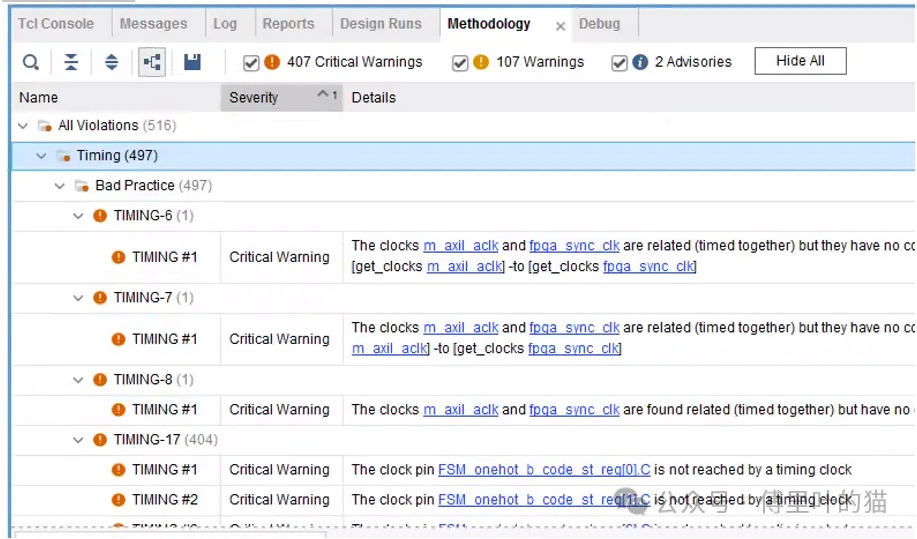917x539 pixels.
Task: Toggle the group-by hierarchy icon
Action: tap(152, 62)
